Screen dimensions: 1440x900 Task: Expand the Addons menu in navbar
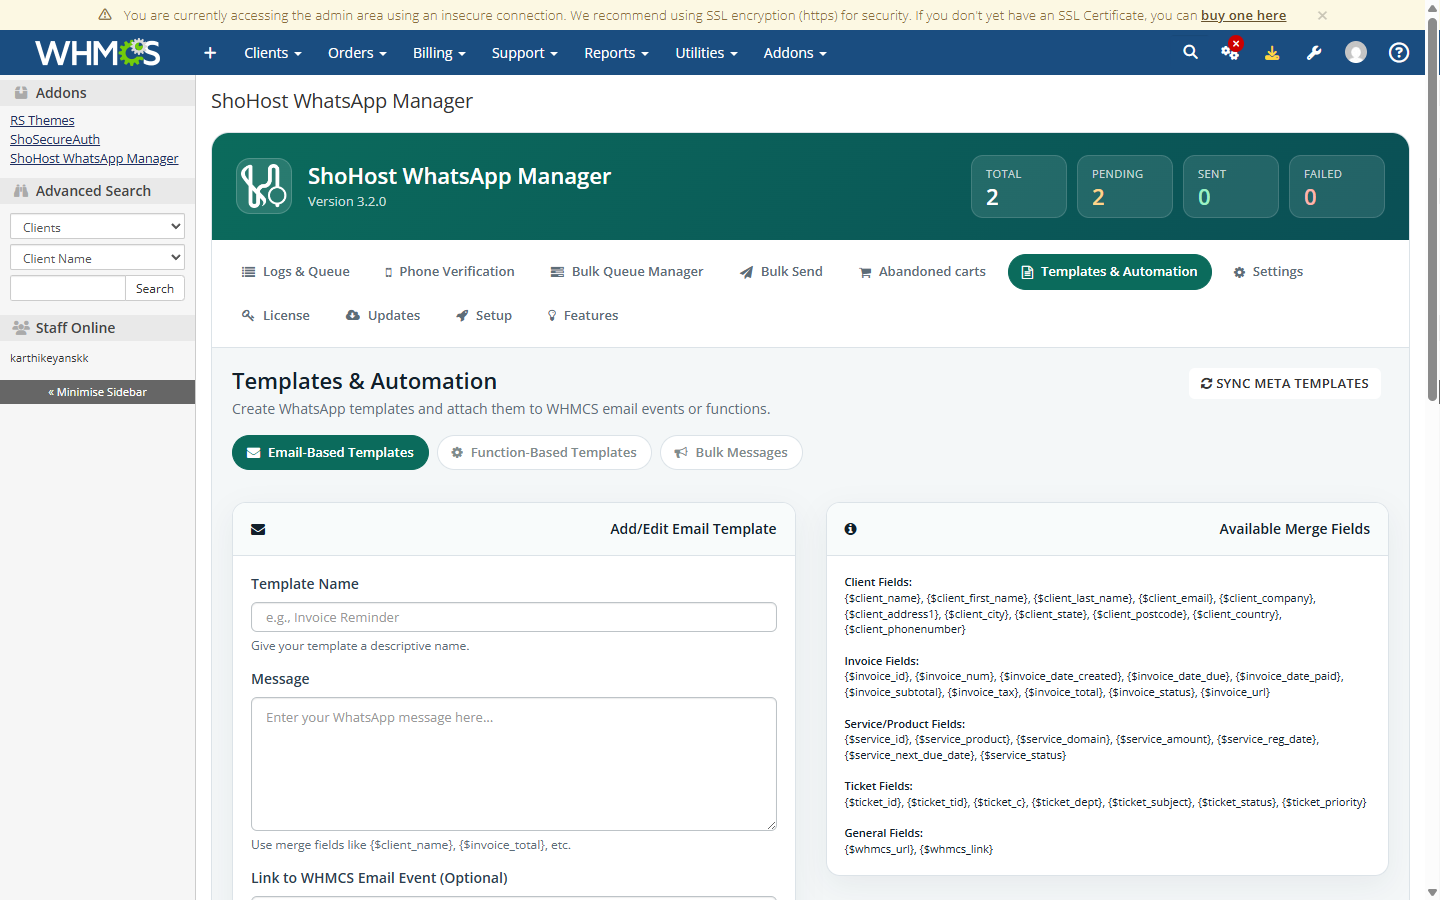coord(795,53)
